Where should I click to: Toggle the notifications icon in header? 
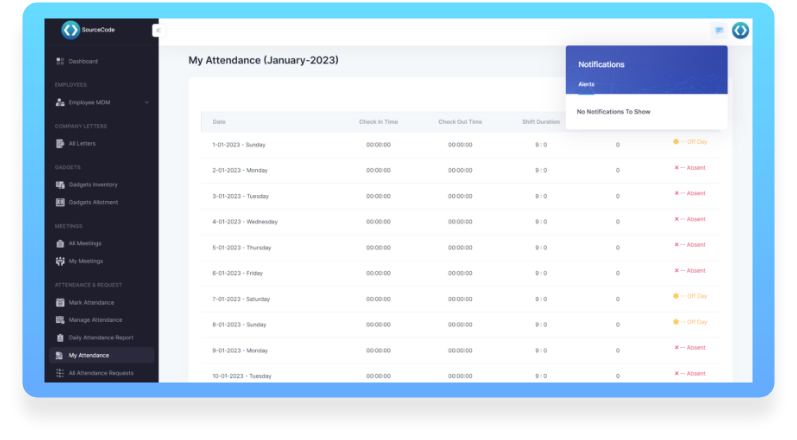[x=718, y=31]
